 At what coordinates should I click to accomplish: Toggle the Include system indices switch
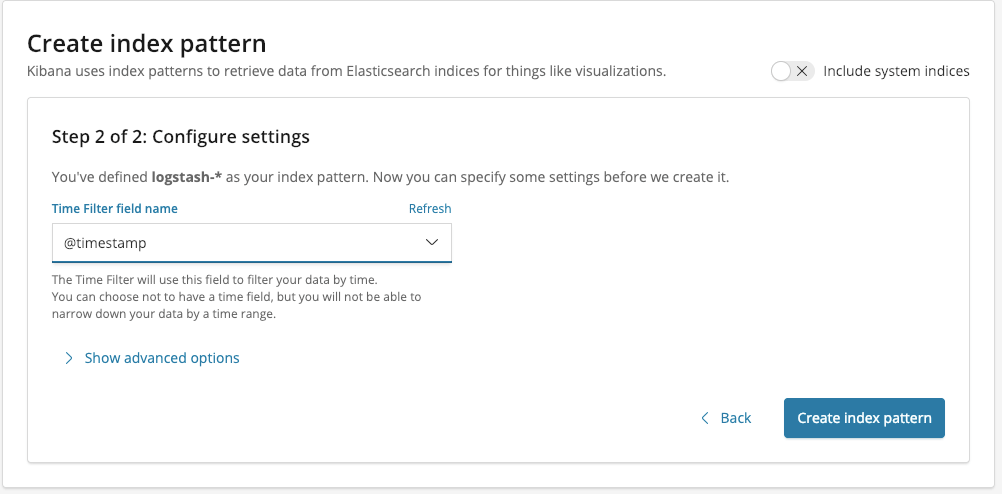(792, 71)
